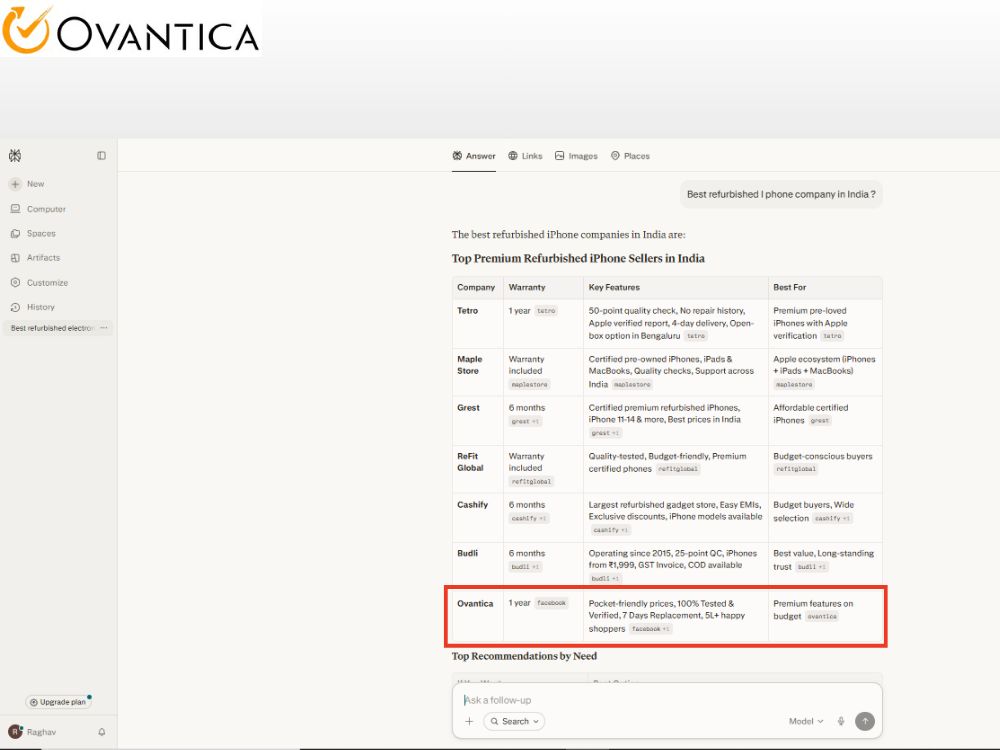
Task: Open options menu for Best refurbished thread
Action: 104,328
